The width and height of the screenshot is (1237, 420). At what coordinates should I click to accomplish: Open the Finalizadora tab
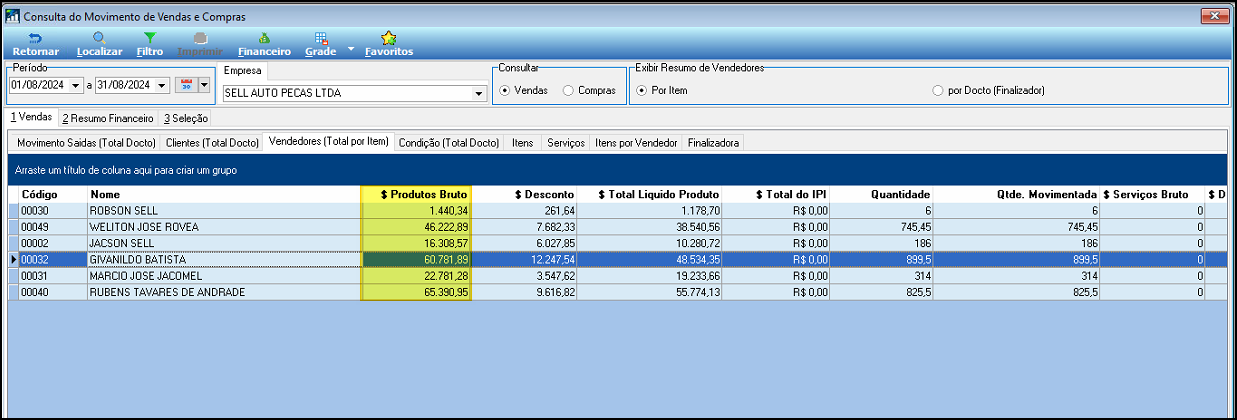(x=714, y=143)
